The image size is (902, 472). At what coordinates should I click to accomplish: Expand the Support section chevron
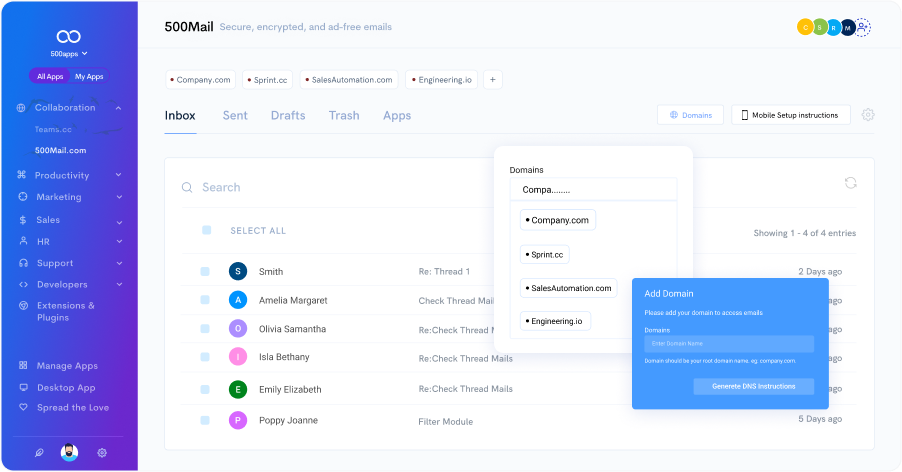pyautogui.click(x=119, y=263)
